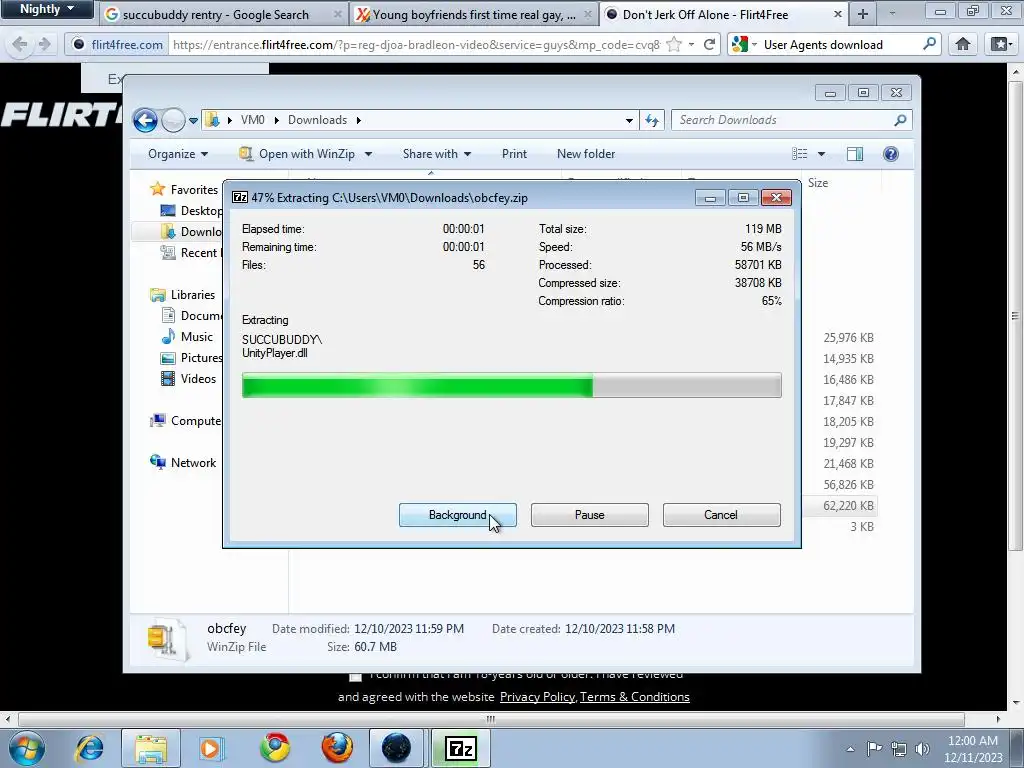Cancel the 7-Zip extraction
This screenshot has height=768, width=1024.
721,515
